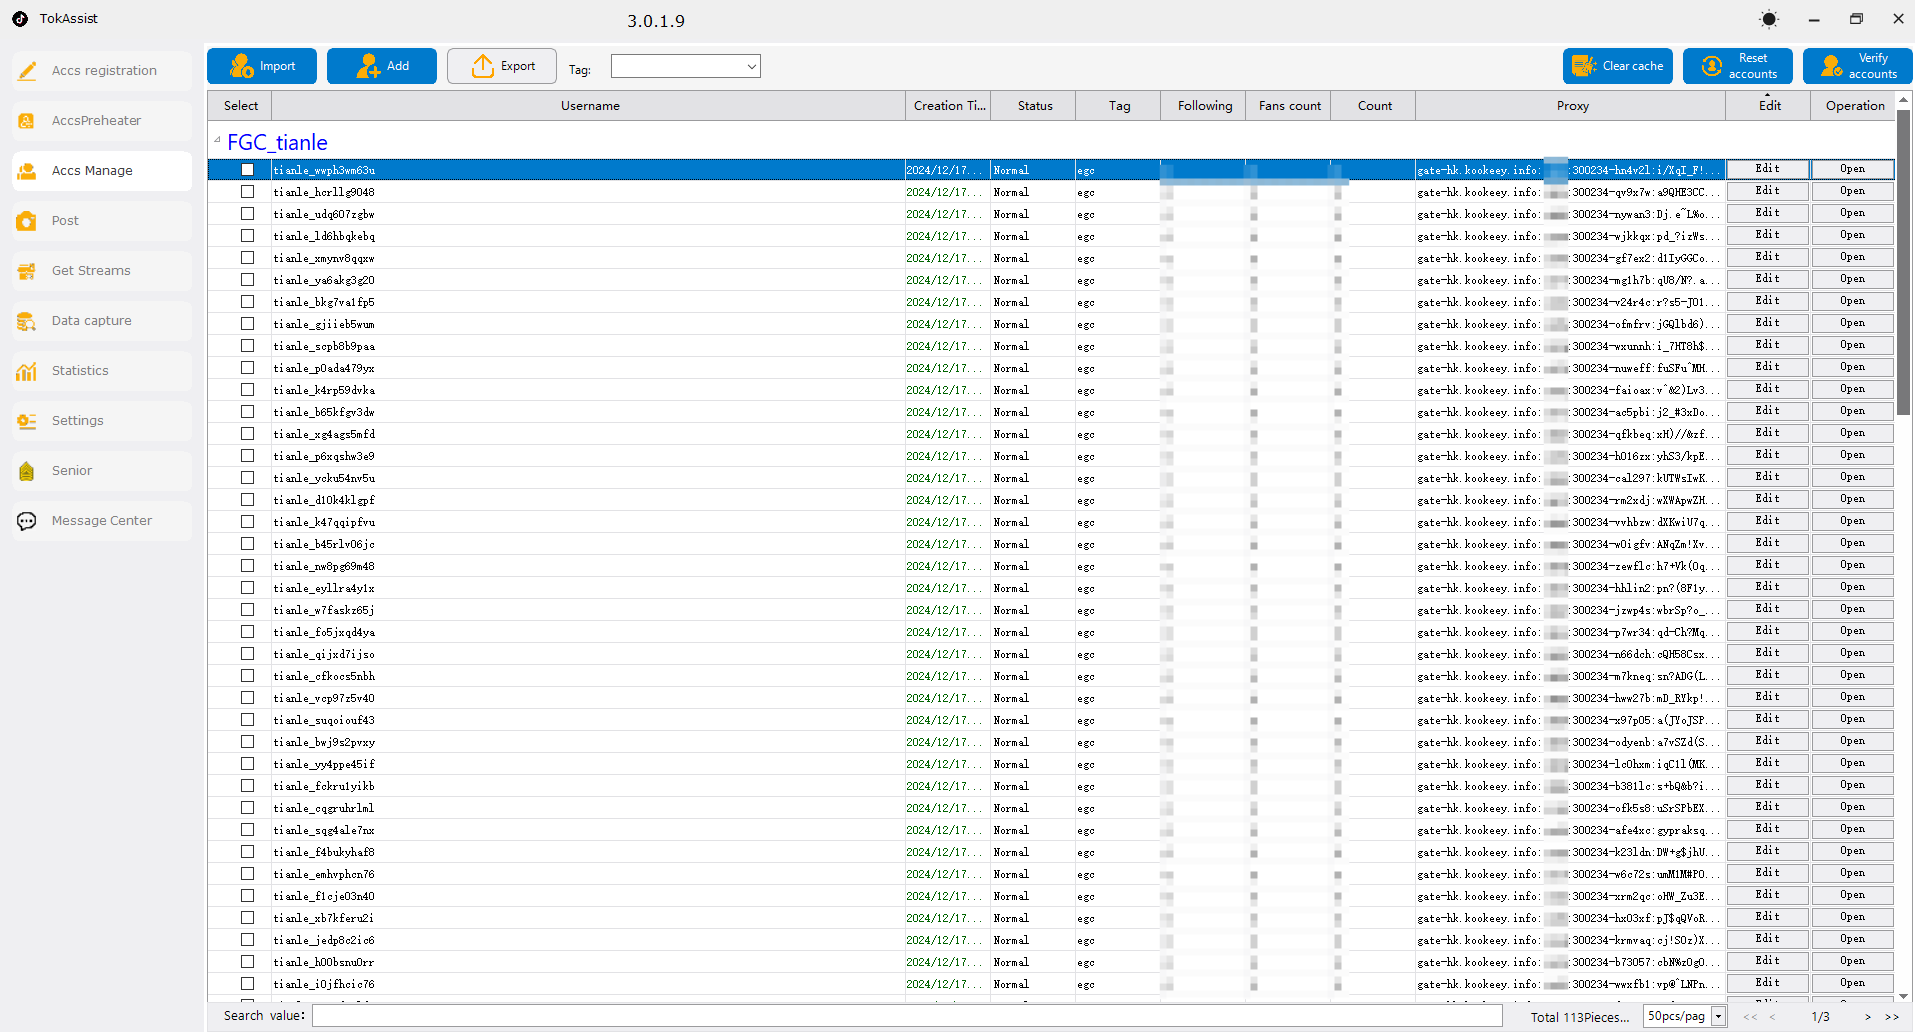Tick the checkbox for tianle_p0ada479yx

[247, 368]
